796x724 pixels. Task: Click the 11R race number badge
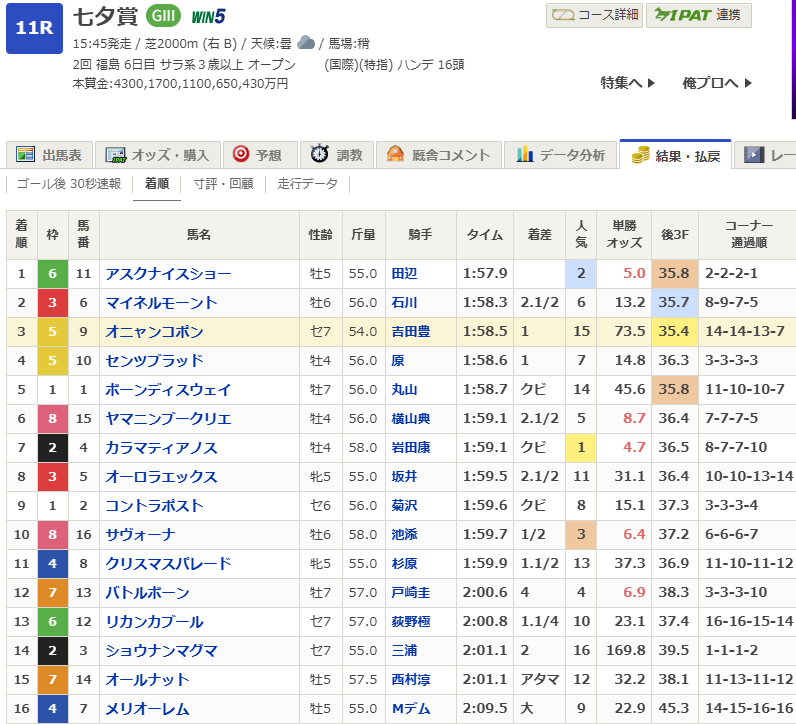(34, 28)
